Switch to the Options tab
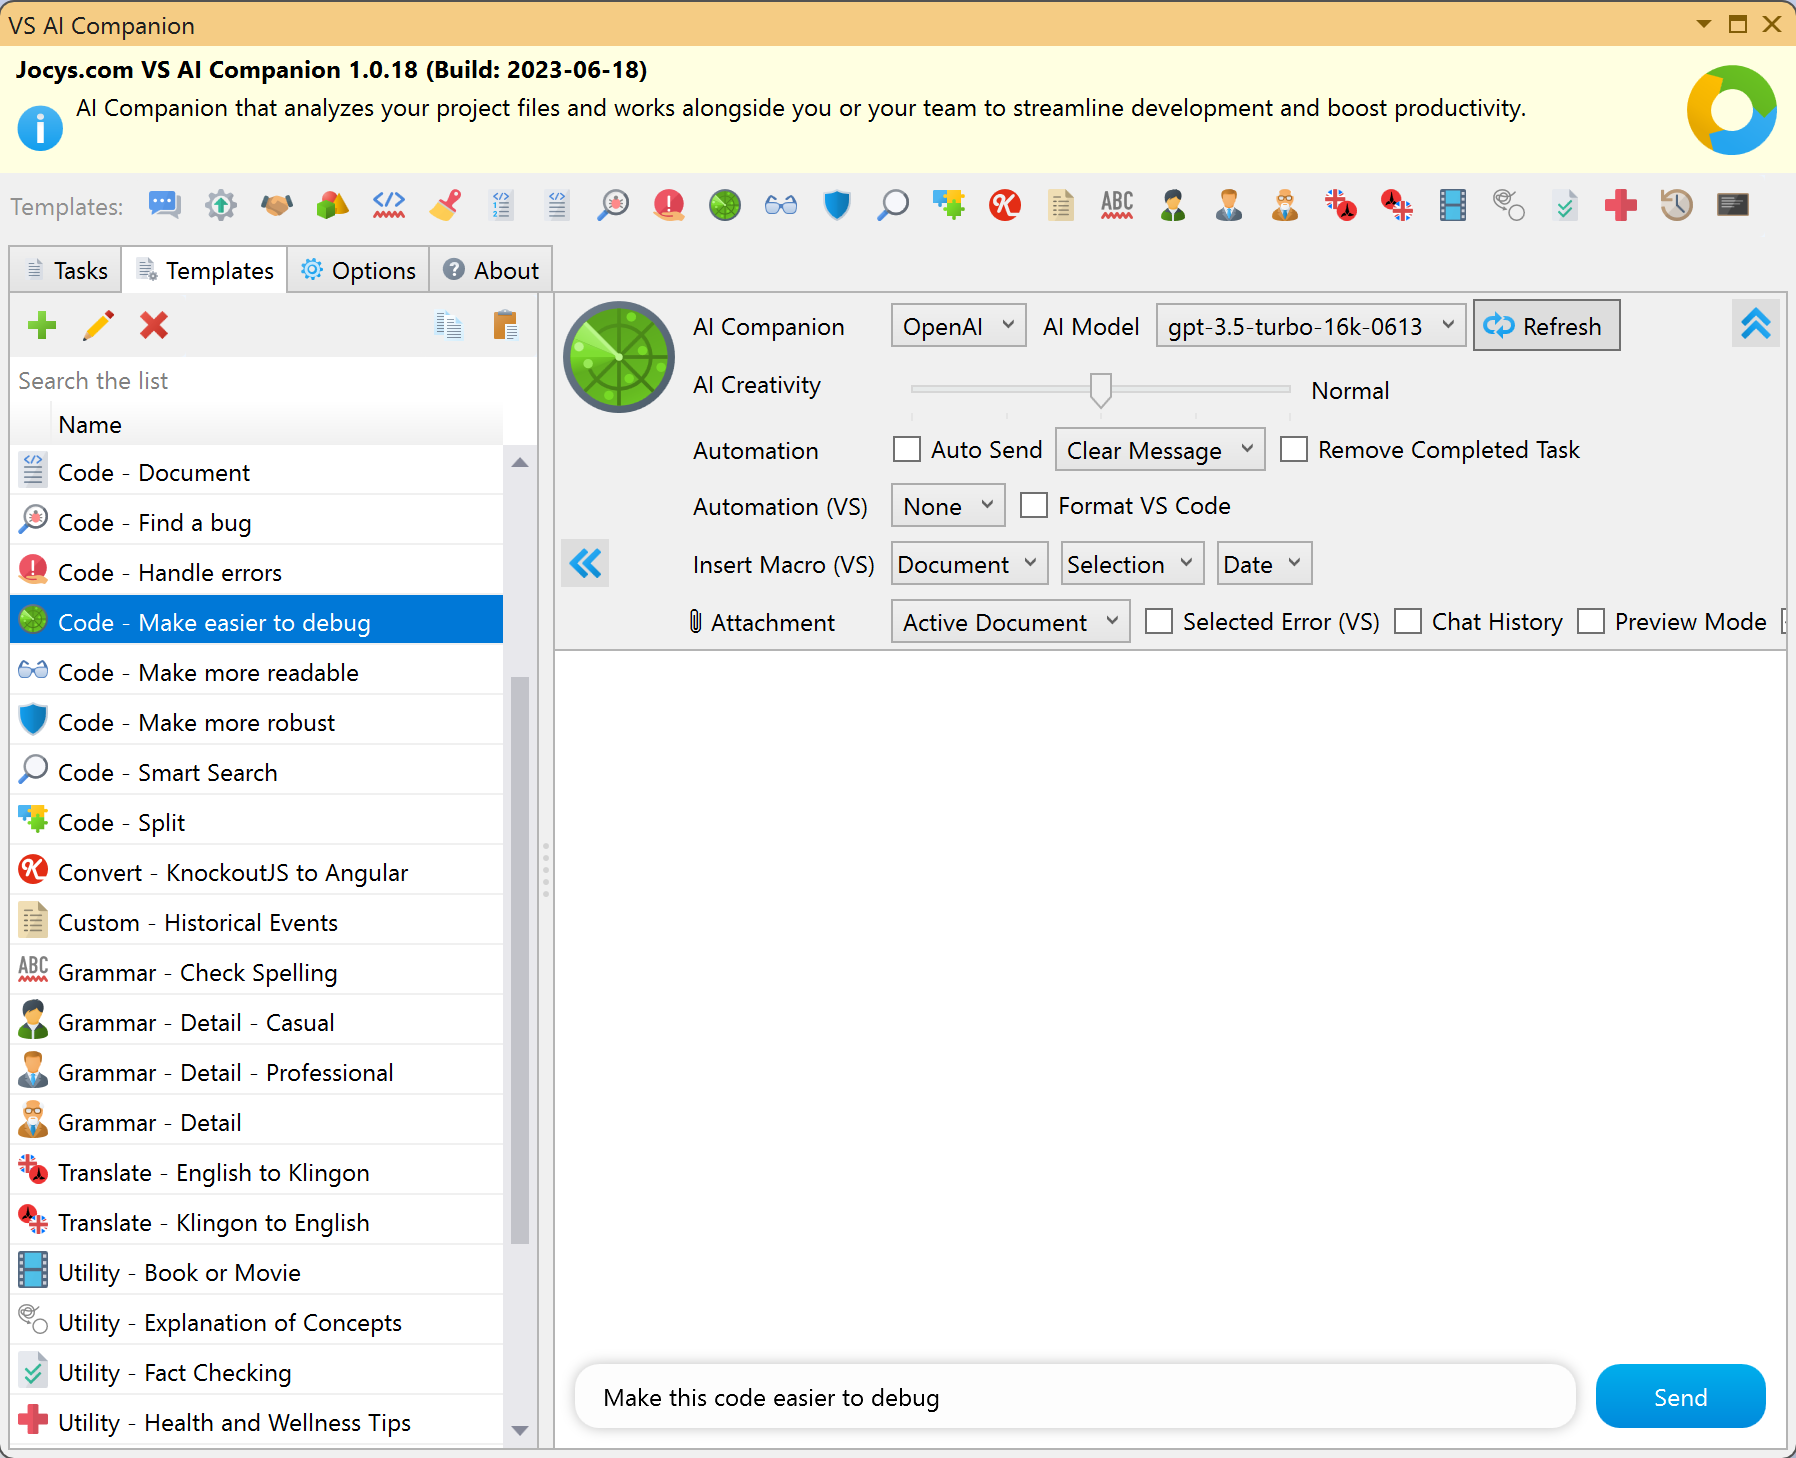Screen dimensions: 1796x1458 click(x=358, y=269)
